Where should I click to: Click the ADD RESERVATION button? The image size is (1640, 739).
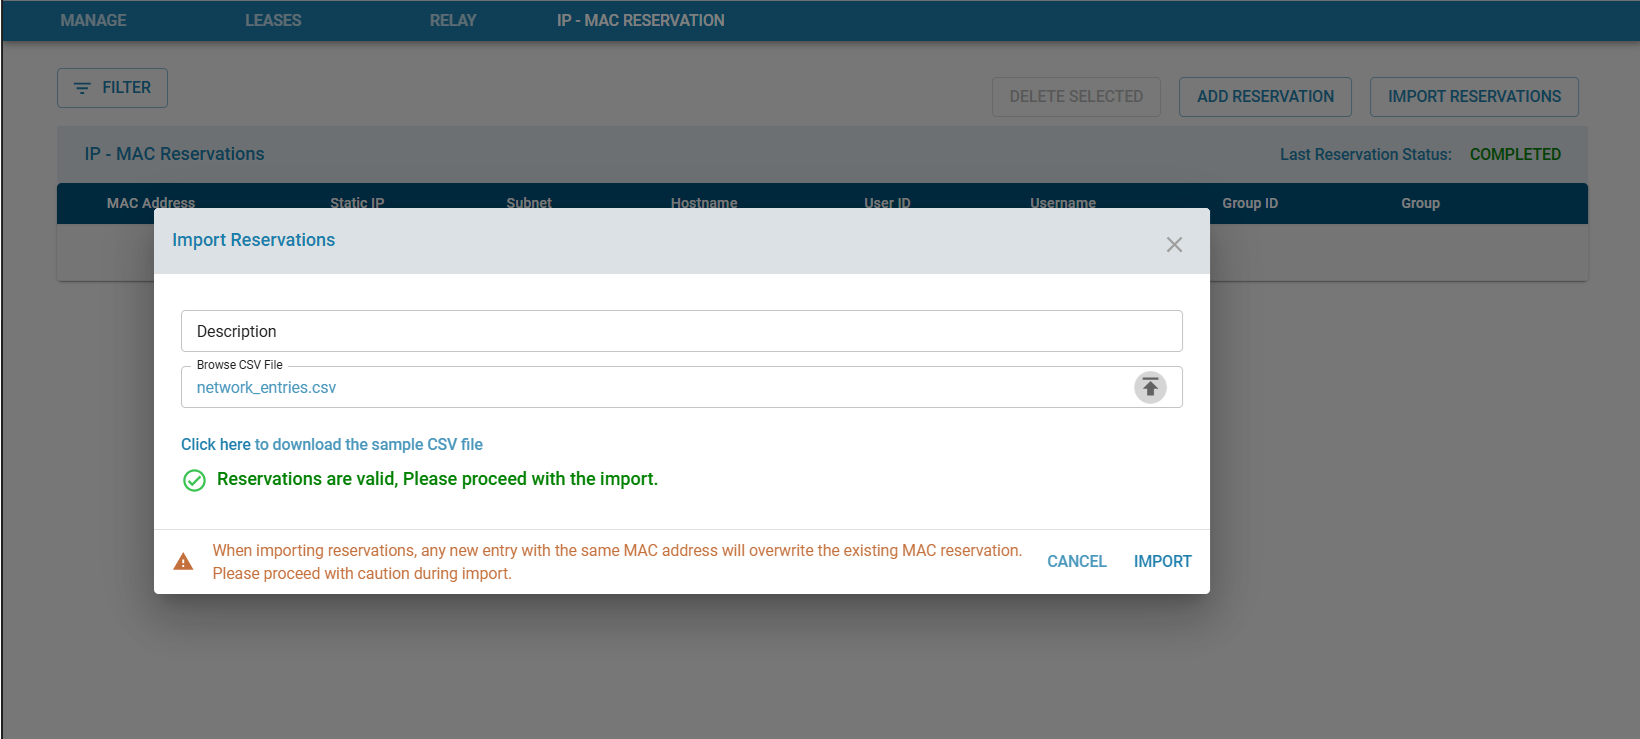coord(1265,97)
